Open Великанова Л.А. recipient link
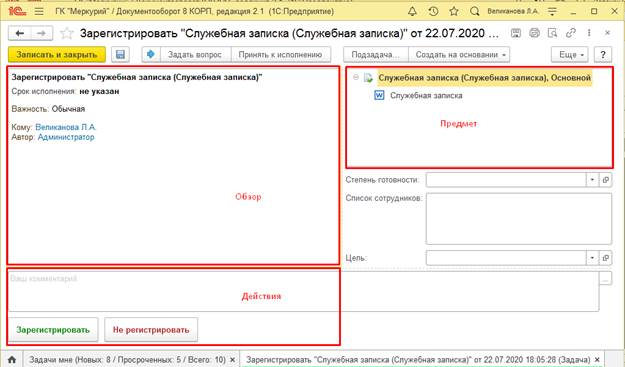The height and width of the screenshot is (367, 625). [x=66, y=127]
